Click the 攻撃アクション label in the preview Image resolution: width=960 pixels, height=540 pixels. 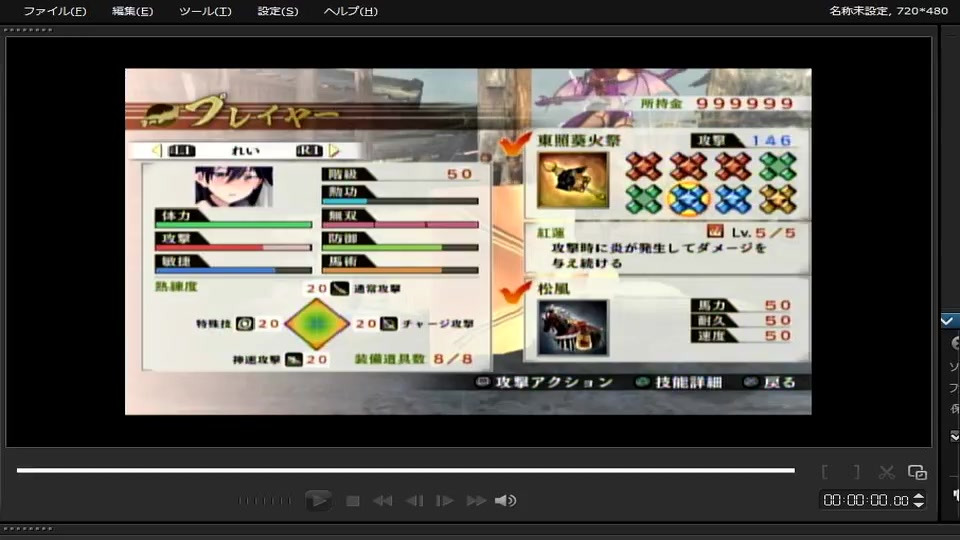click(554, 382)
